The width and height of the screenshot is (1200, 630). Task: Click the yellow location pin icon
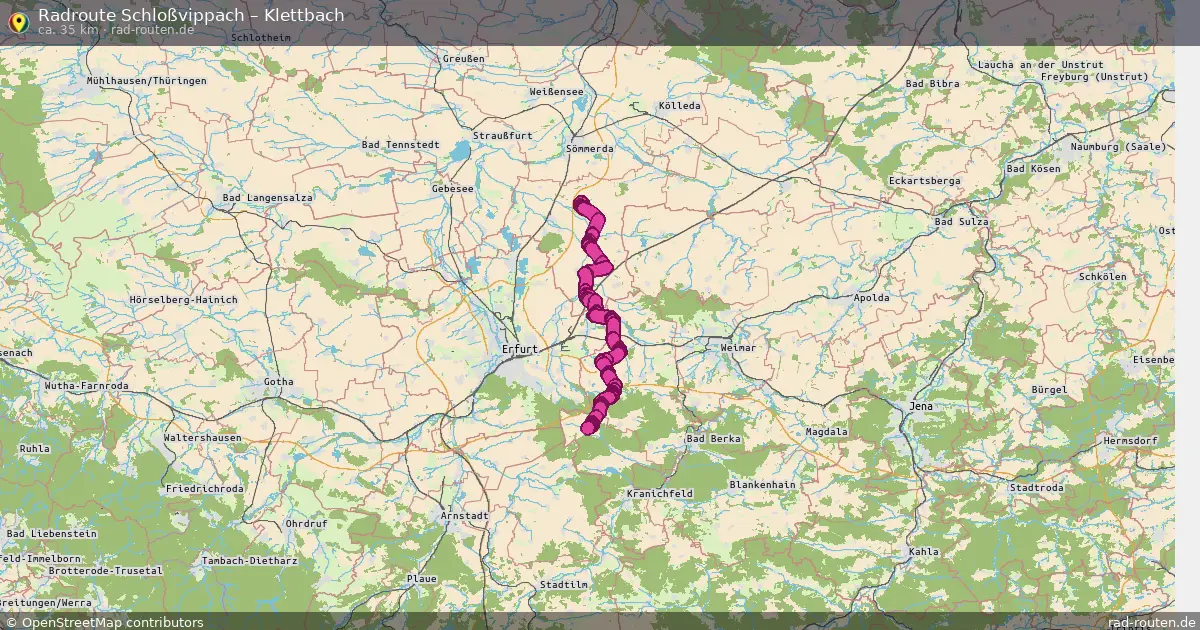coord(17,21)
